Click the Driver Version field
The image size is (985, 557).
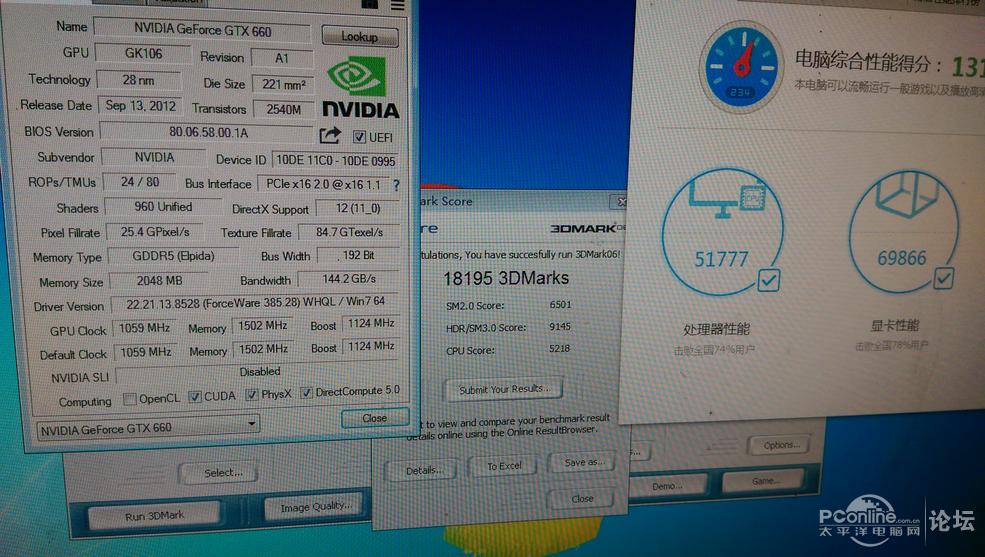(x=254, y=303)
